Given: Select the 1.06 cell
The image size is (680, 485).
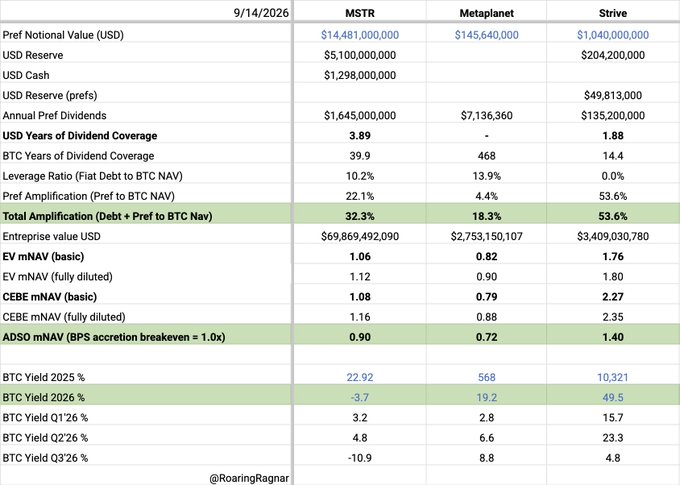Looking at the screenshot, I should pos(360,256).
